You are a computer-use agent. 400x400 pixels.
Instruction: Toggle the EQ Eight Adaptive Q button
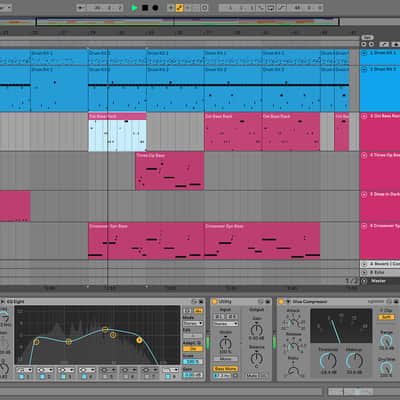pyautogui.click(x=193, y=348)
